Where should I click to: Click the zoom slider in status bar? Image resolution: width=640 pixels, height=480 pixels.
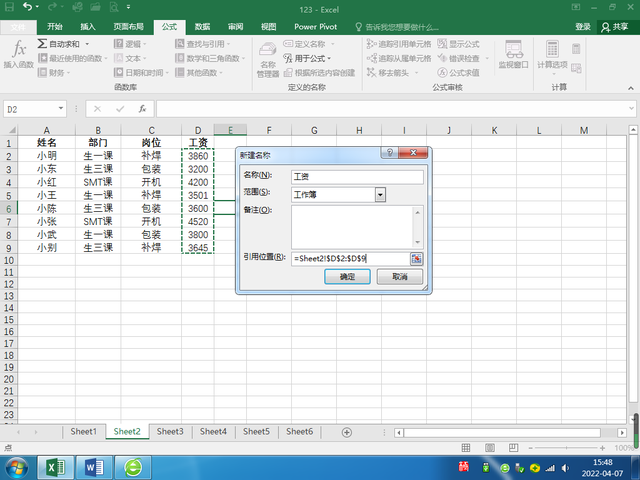[566, 448]
